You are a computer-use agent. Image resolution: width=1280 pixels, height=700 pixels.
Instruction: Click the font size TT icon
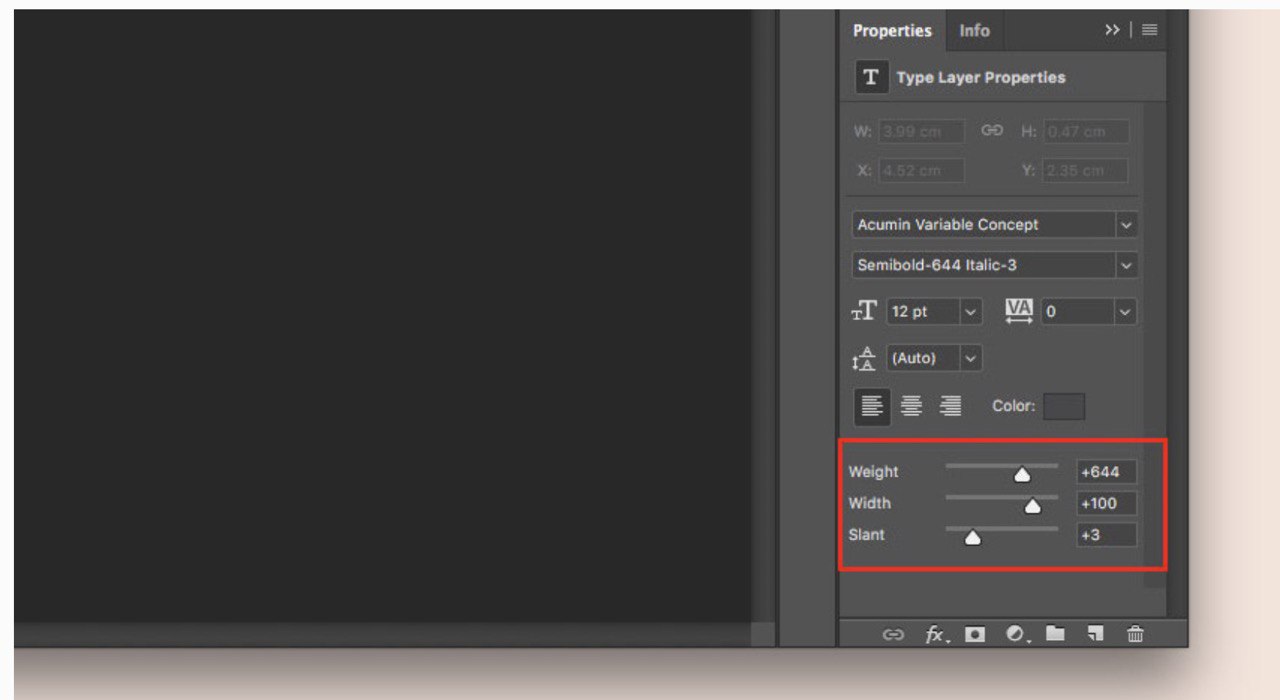tap(864, 311)
